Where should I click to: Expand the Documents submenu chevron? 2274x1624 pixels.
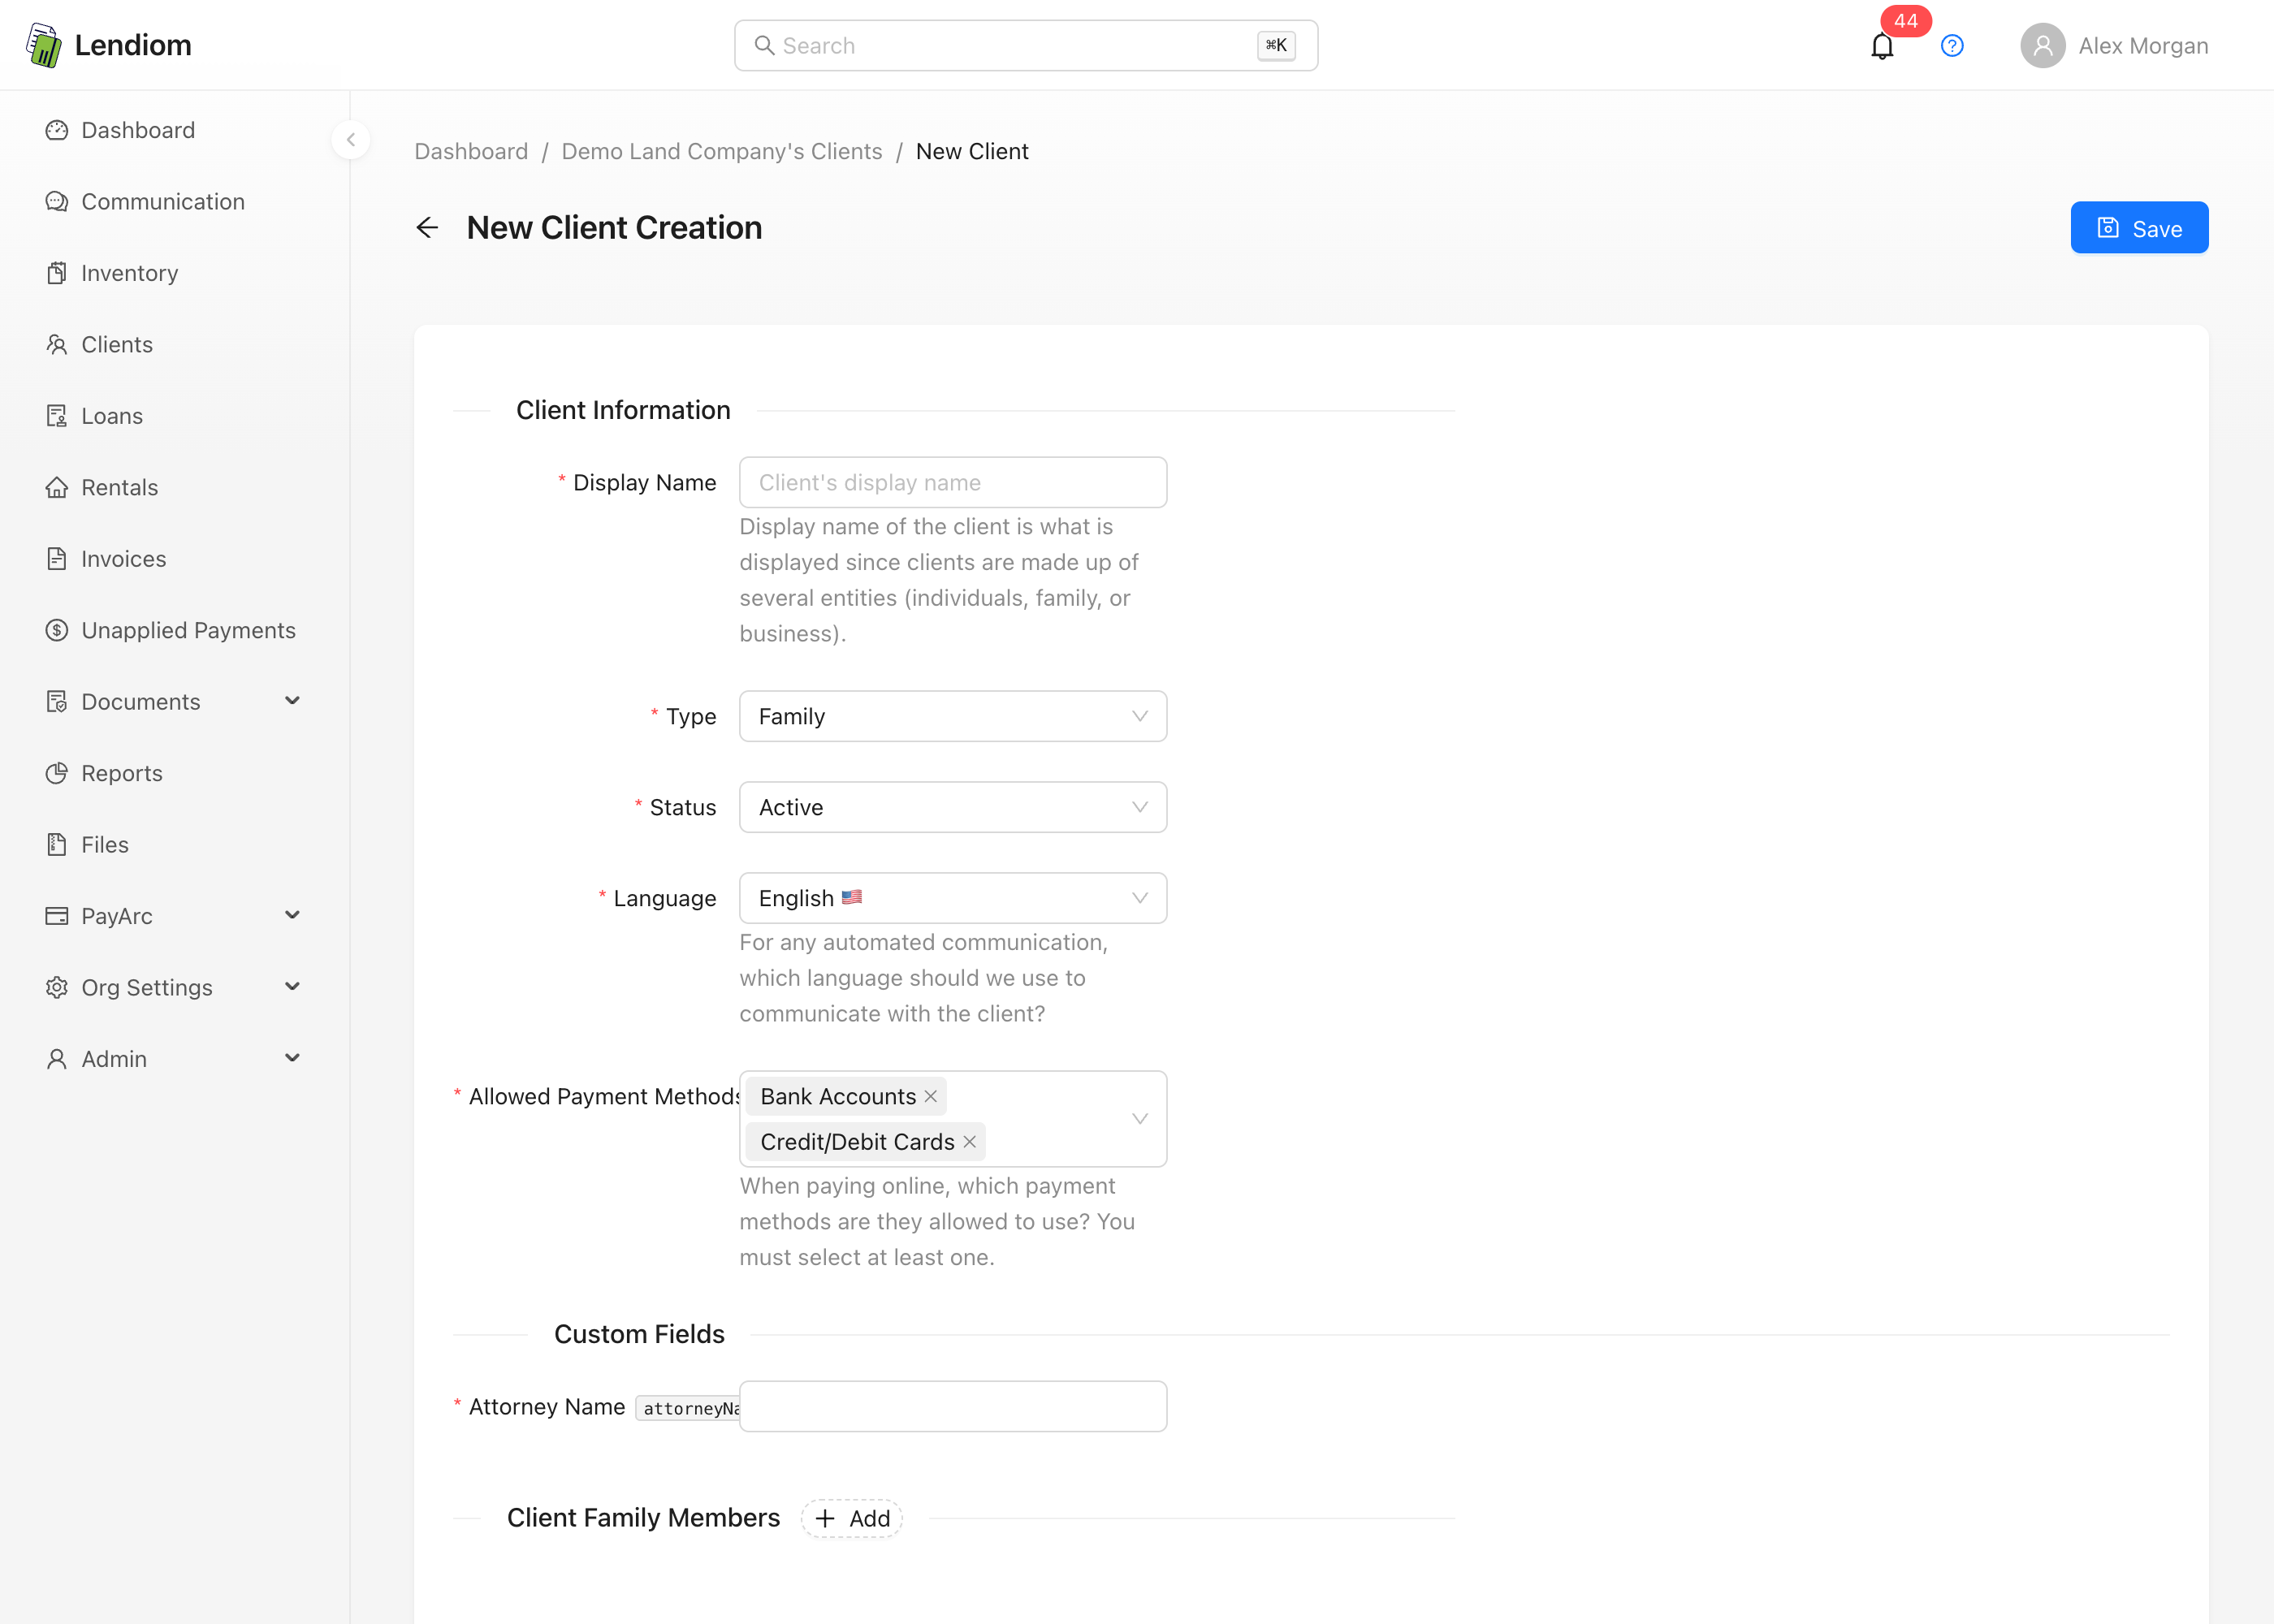[x=292, y=701]
